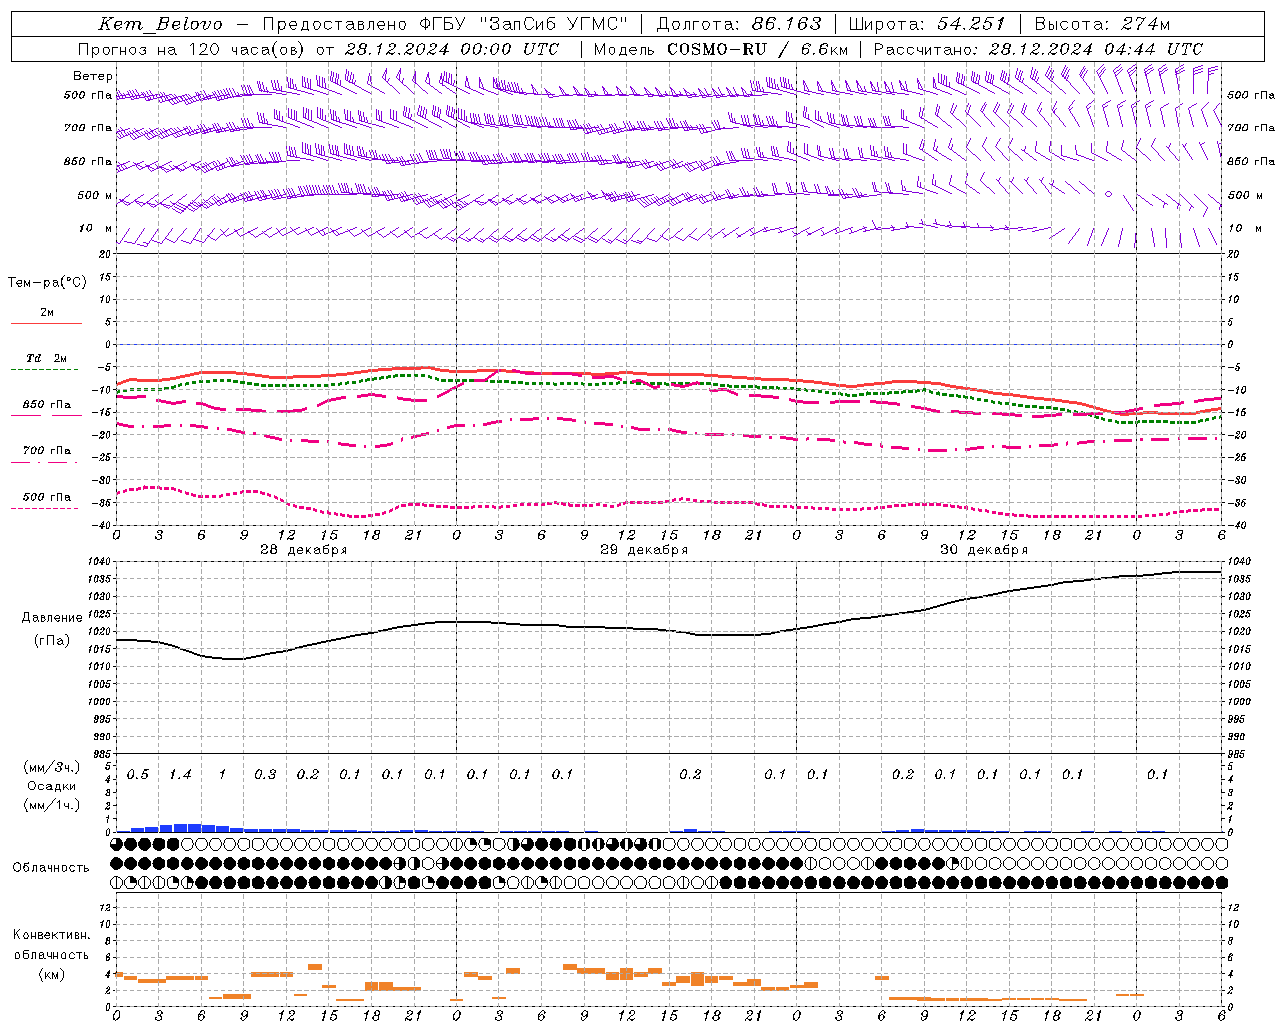Click the "Давление" pressure panel label

pyautogui.click(x=52, y=618)
